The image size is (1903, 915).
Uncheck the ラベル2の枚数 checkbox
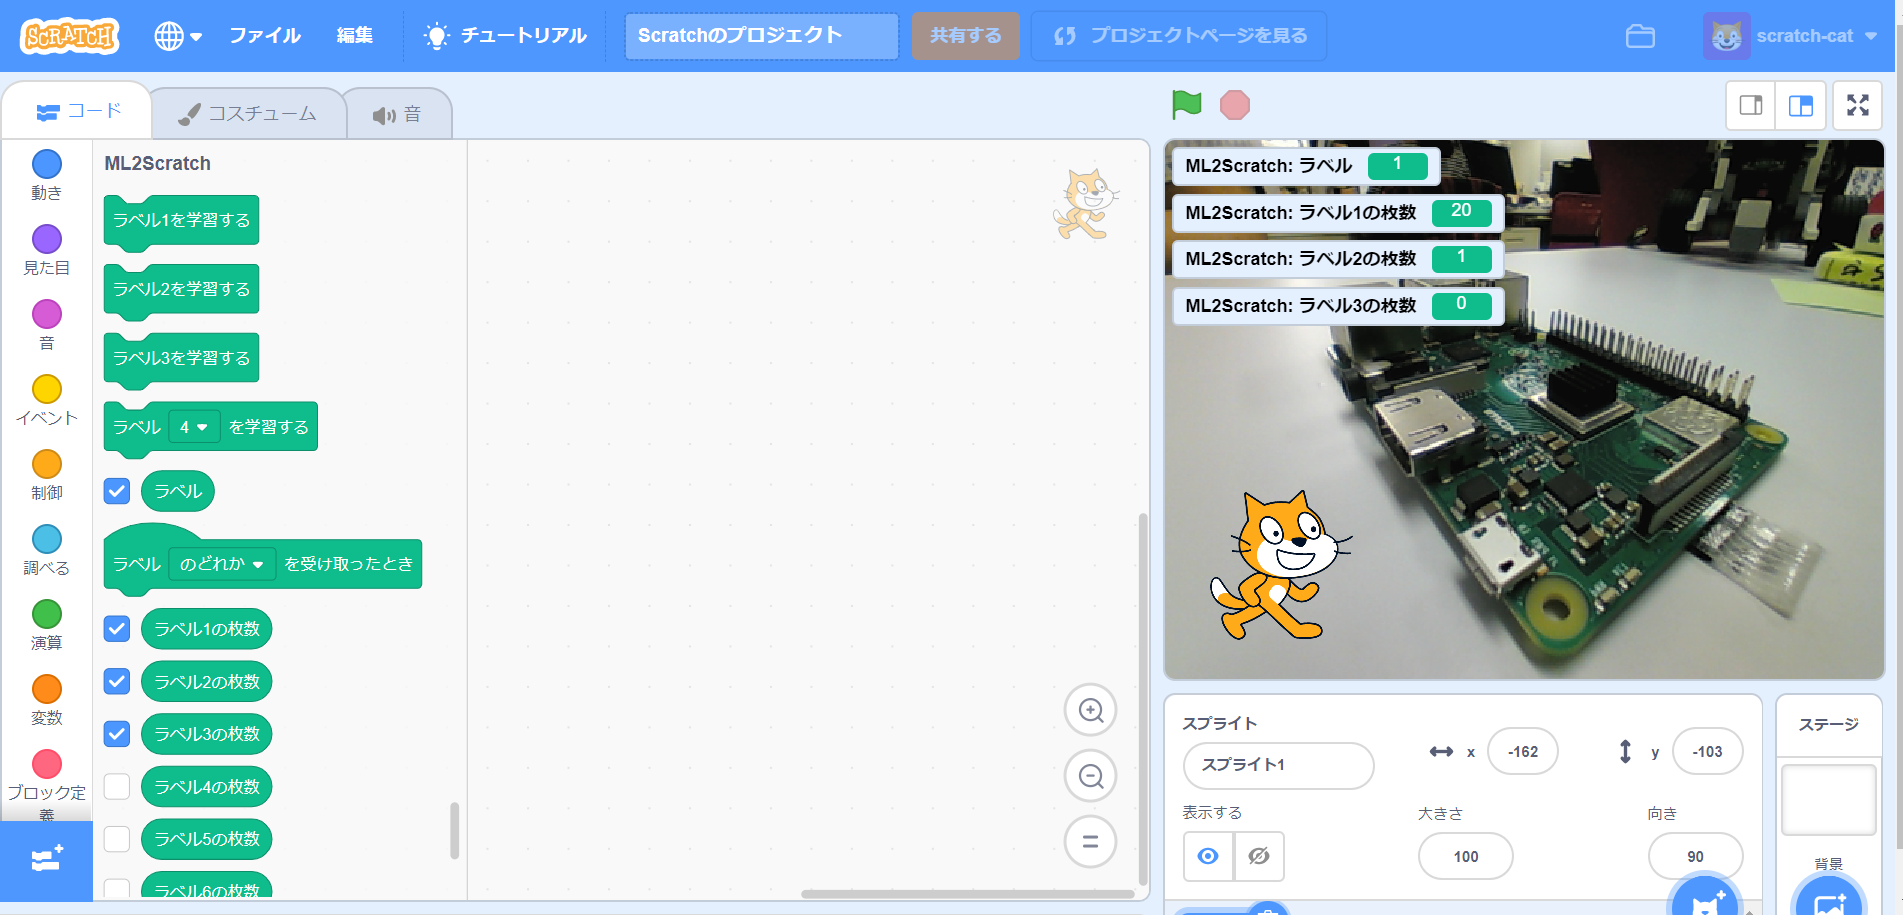(117, 682)
